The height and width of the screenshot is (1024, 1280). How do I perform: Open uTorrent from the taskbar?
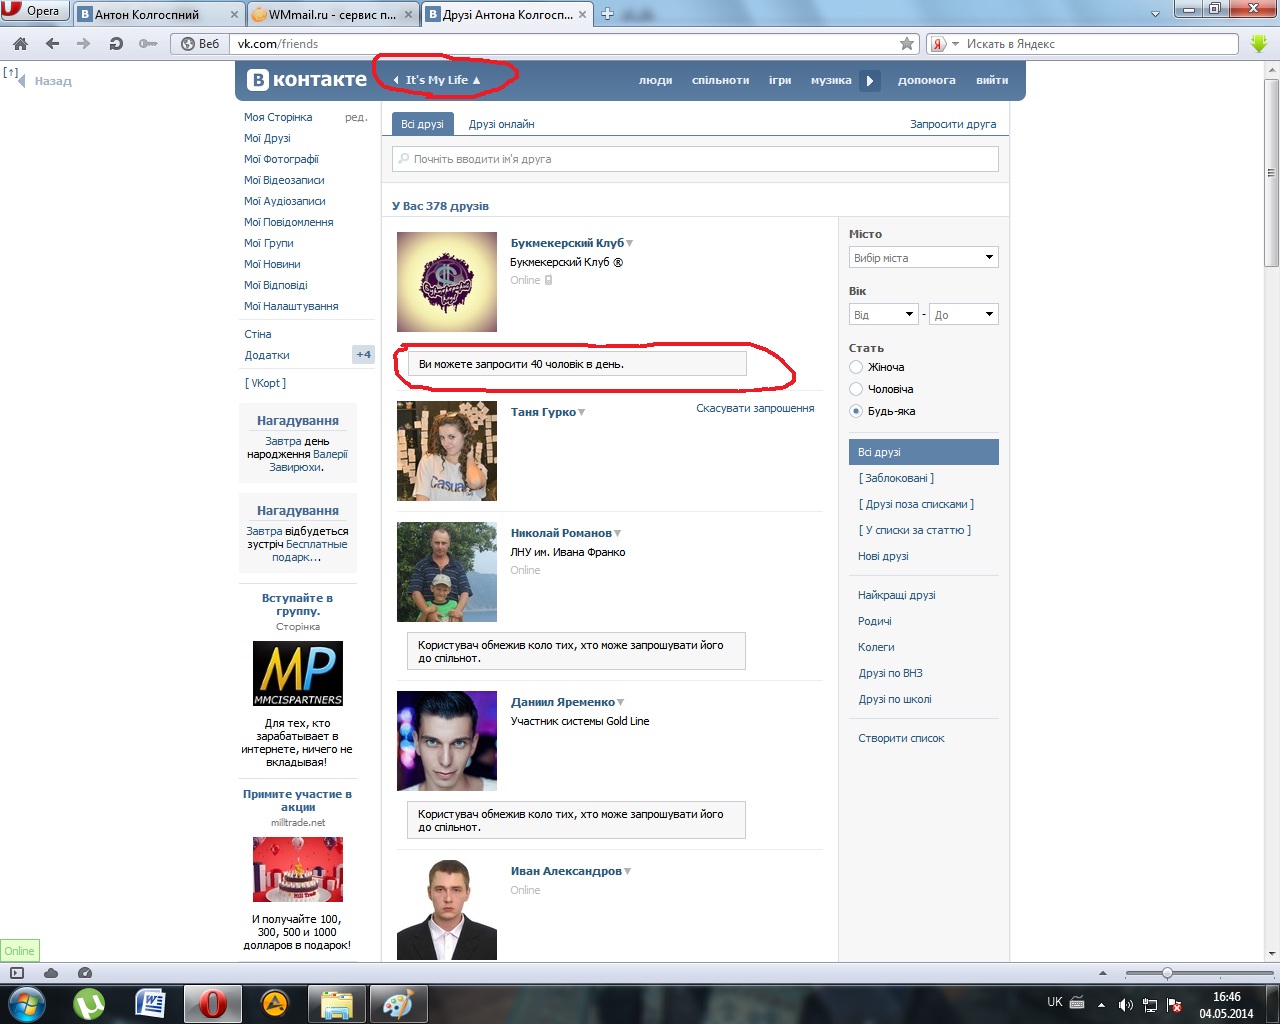[x=89, y=1004]
